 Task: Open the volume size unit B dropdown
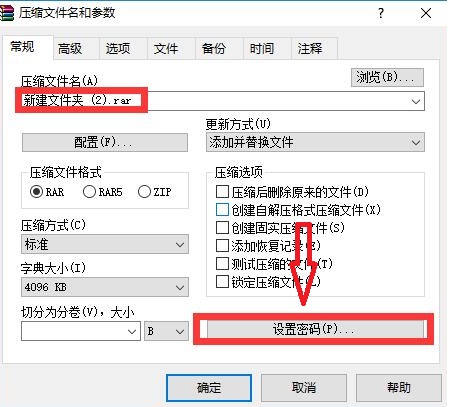pos(166,331)
